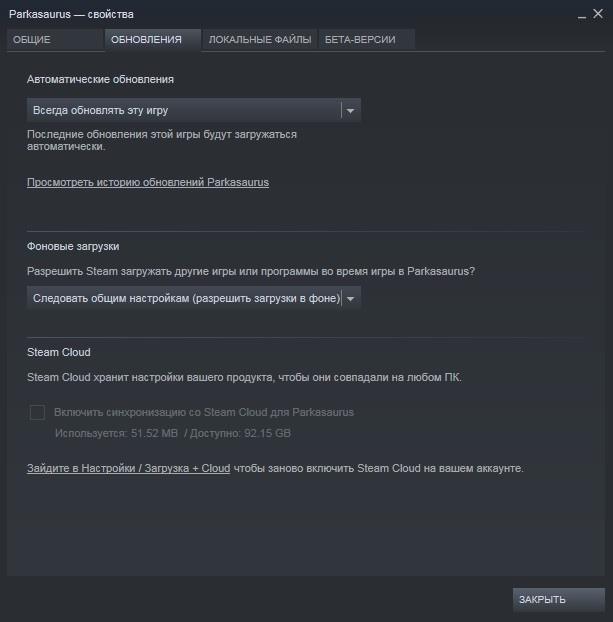Click the 'Используется: 51.52 MB' storage text

116,433
